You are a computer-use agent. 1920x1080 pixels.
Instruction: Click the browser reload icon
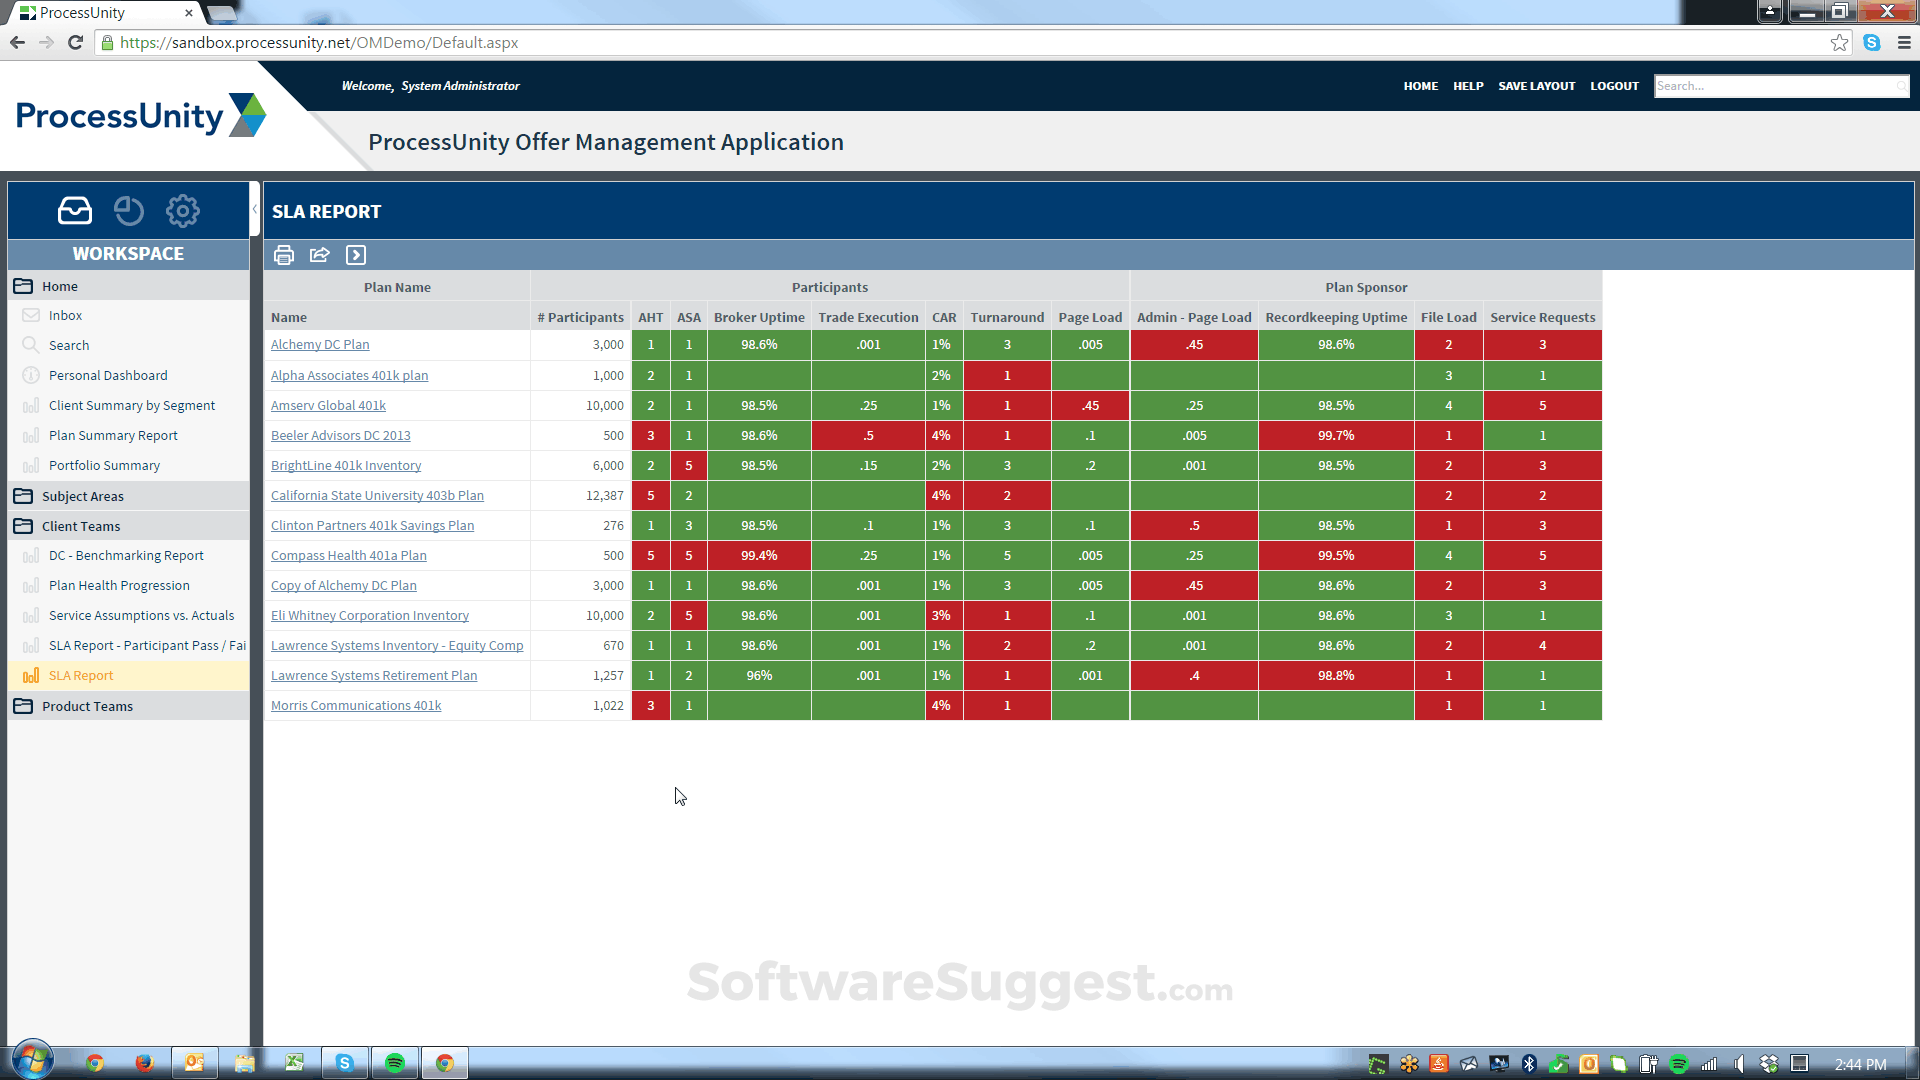(75, 43)
